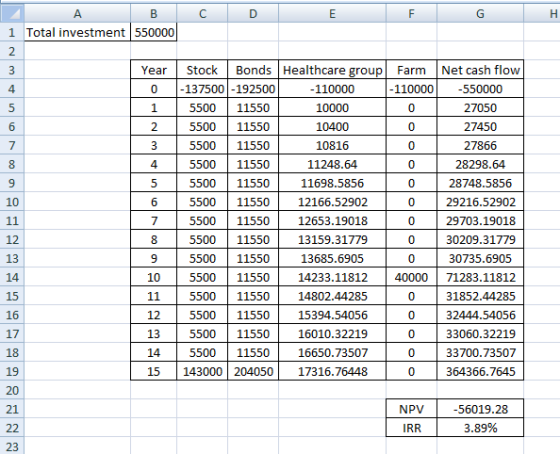
Task: Click the 'Bonds' header cell
Action: (253, 70)
